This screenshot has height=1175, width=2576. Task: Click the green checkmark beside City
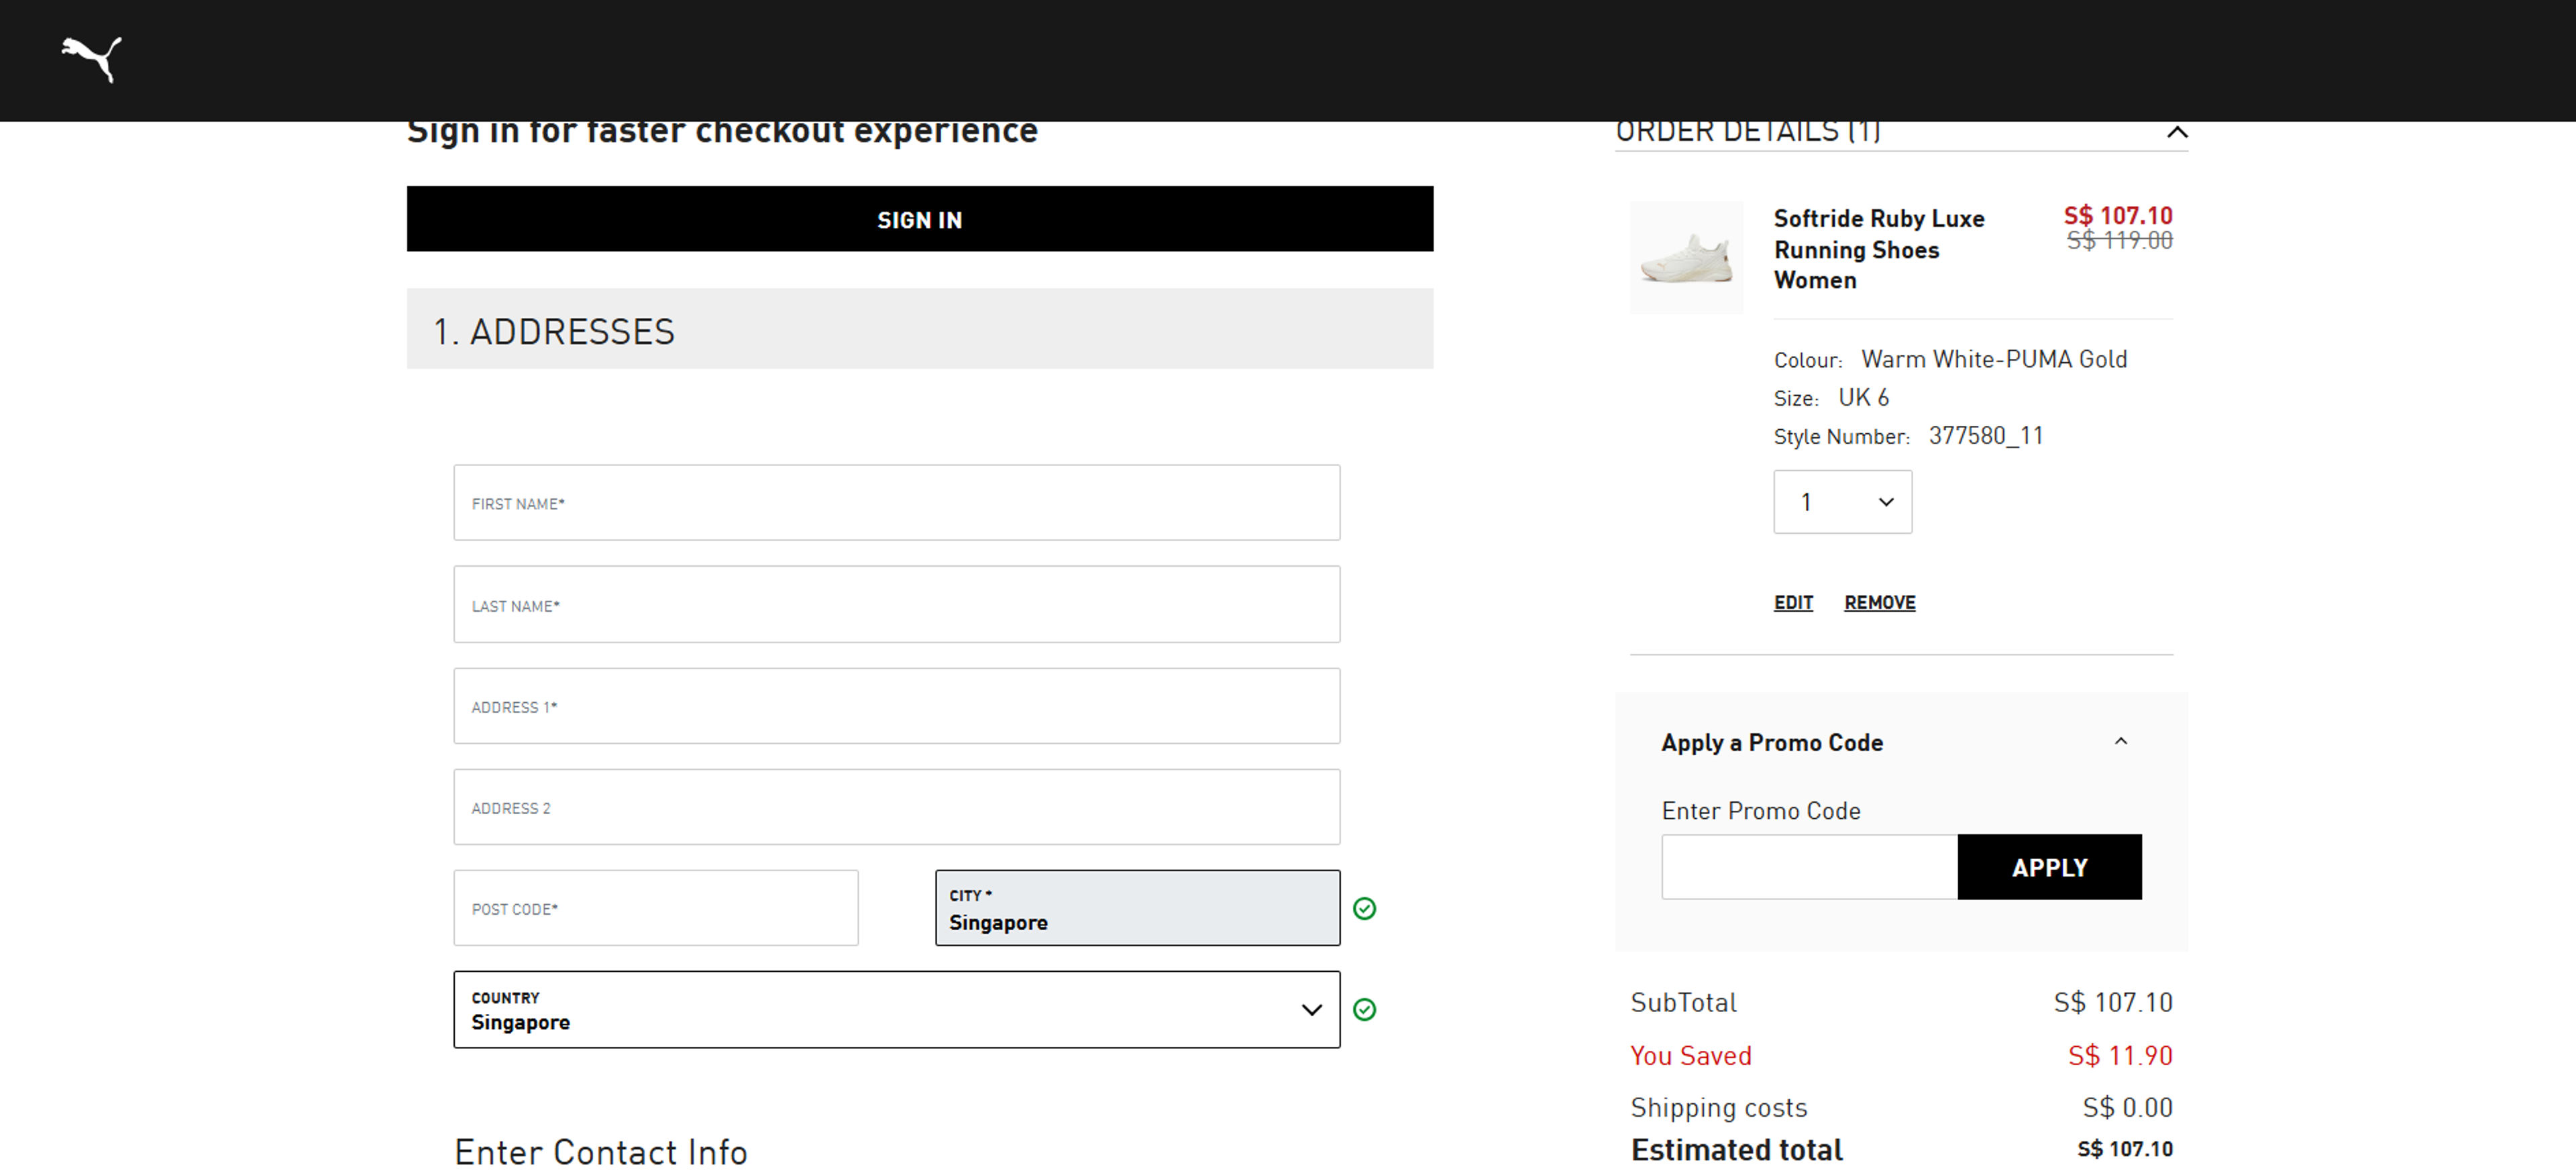(x=1364, y=908)
